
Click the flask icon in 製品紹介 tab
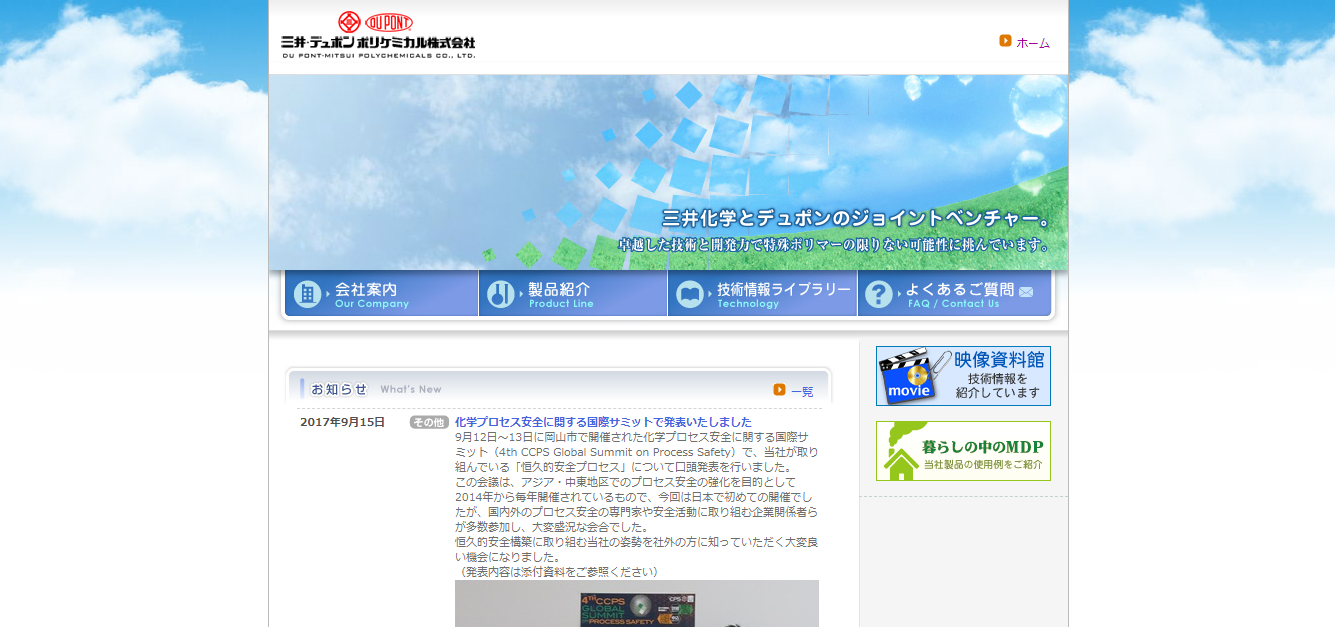click(501, 294)
